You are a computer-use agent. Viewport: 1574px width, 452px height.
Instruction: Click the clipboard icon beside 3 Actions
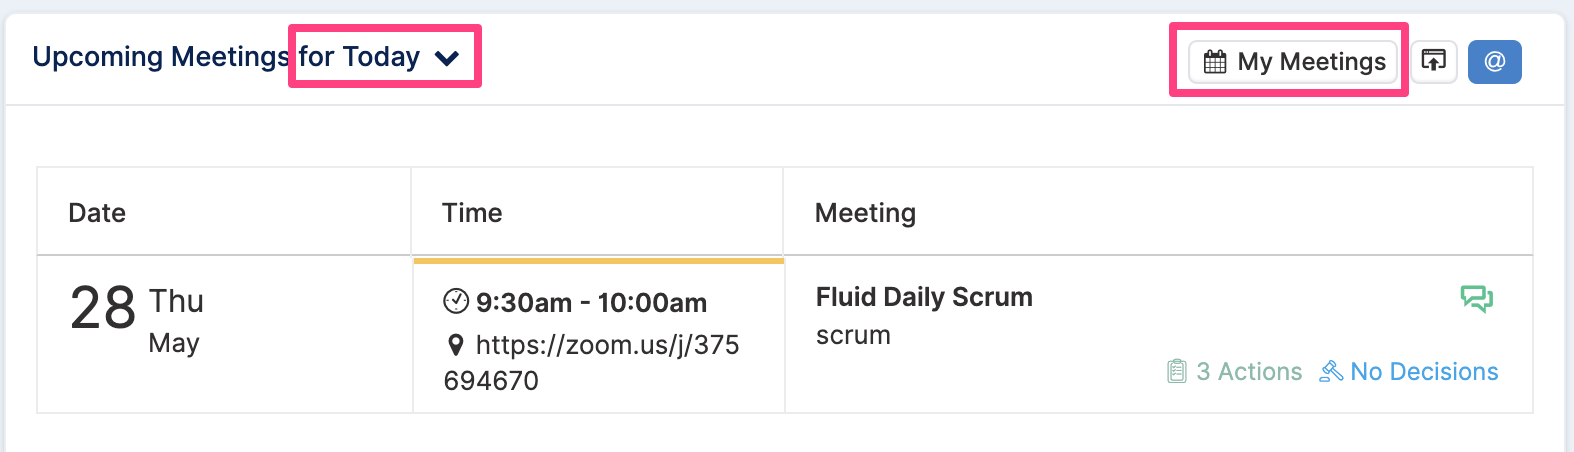[1177, 372]
